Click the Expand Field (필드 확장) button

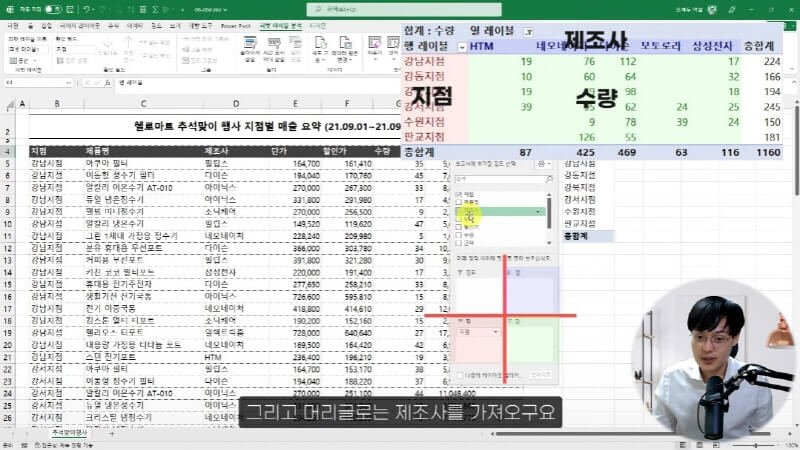pyautogui.click(x=155, y=42)
